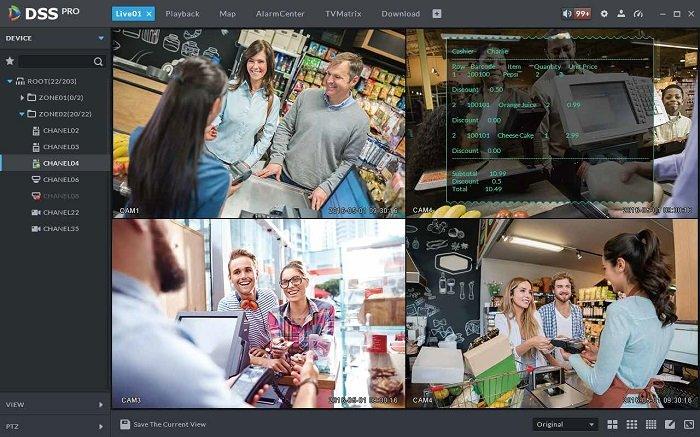Add a new tab with plus icon
700x437 pixels.
pos(436,14)
